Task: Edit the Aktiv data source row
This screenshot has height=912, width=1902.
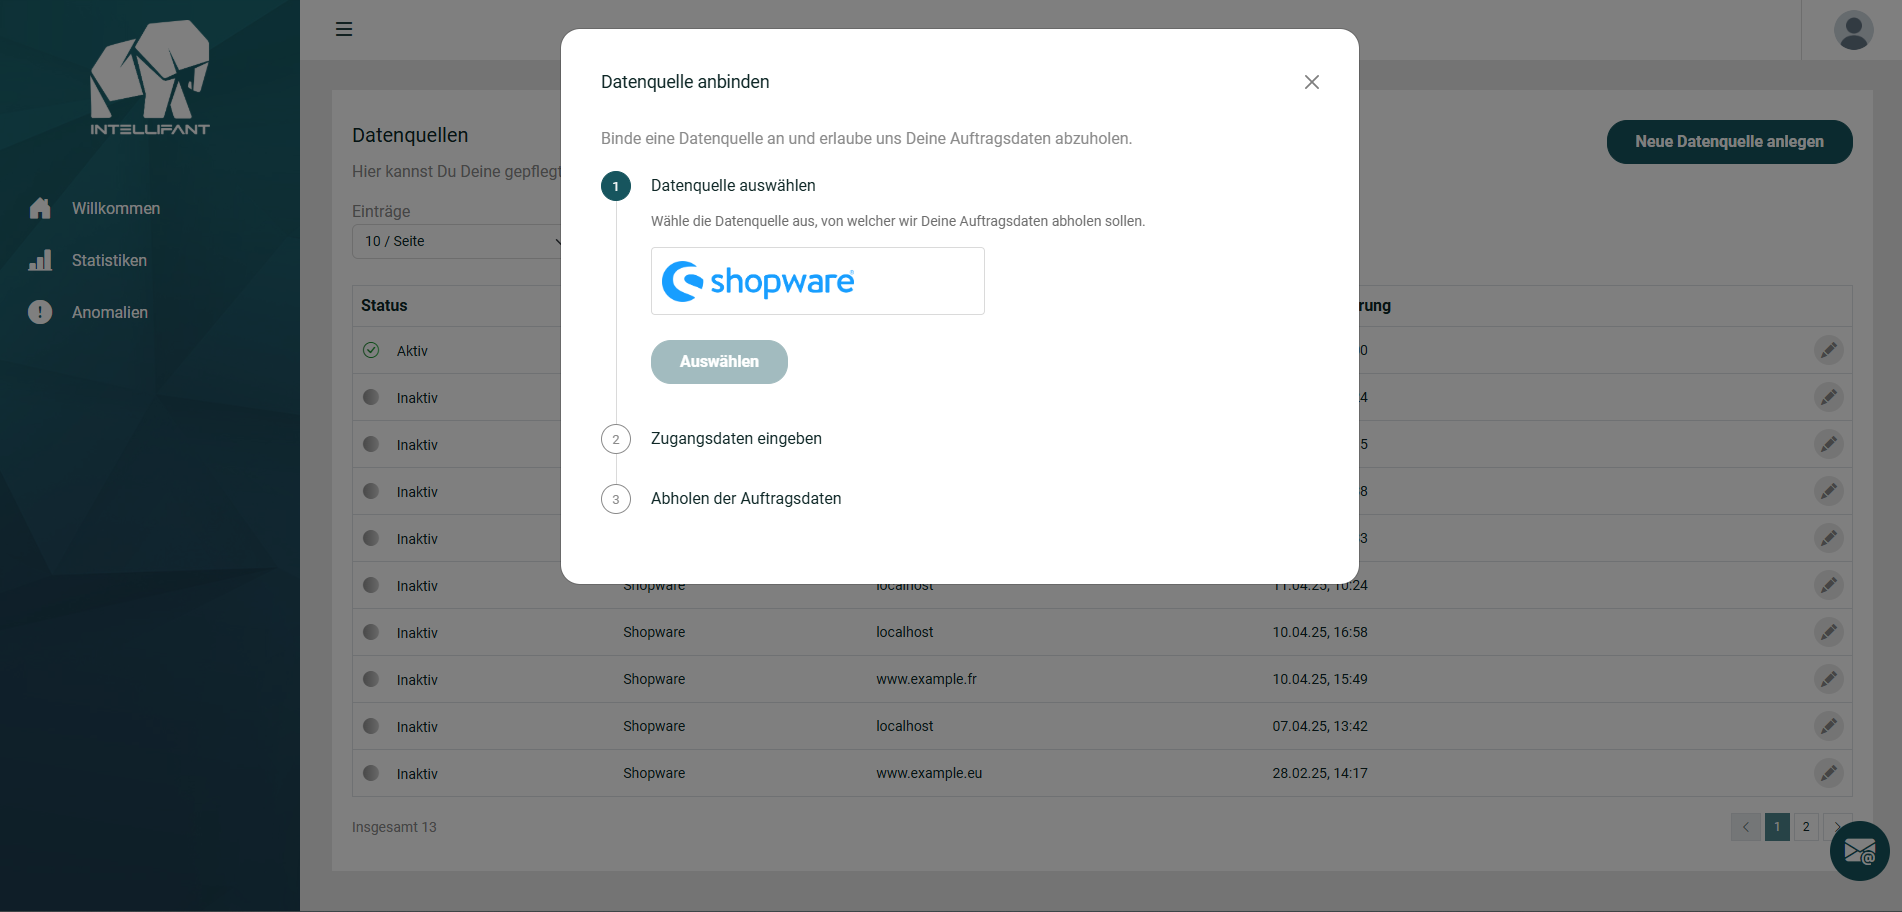Action: pos(1828,350)
